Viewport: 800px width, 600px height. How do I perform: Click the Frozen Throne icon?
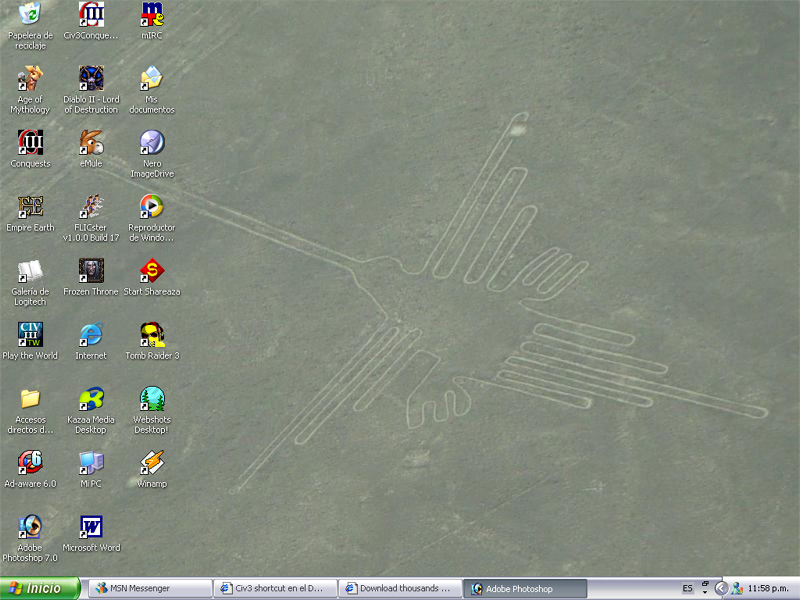(x=91, y=271)
